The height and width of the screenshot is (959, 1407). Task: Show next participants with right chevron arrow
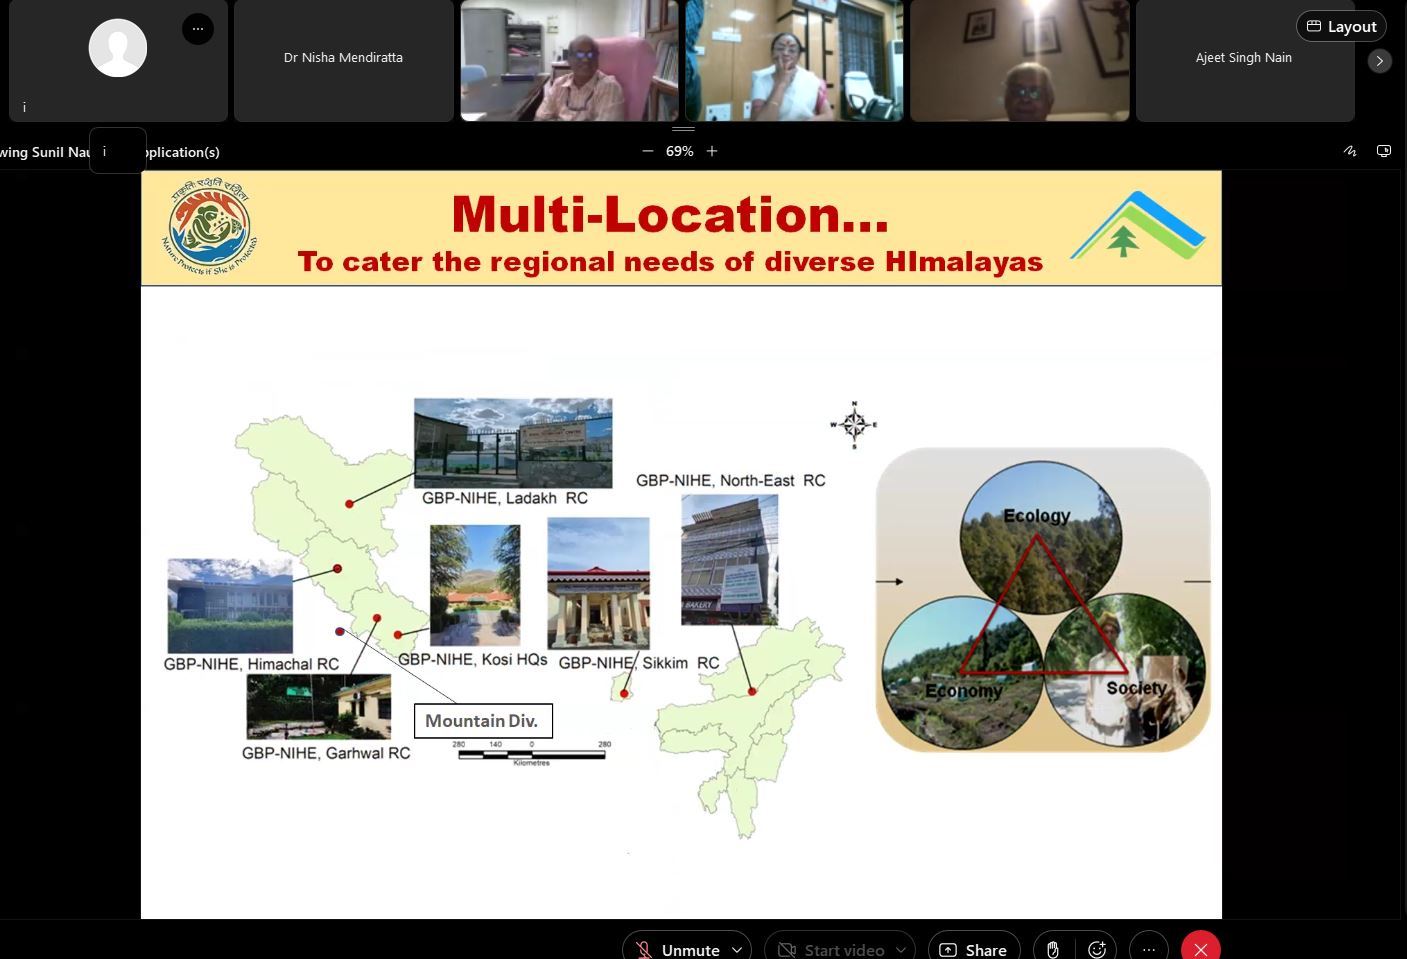[1379, 61]
